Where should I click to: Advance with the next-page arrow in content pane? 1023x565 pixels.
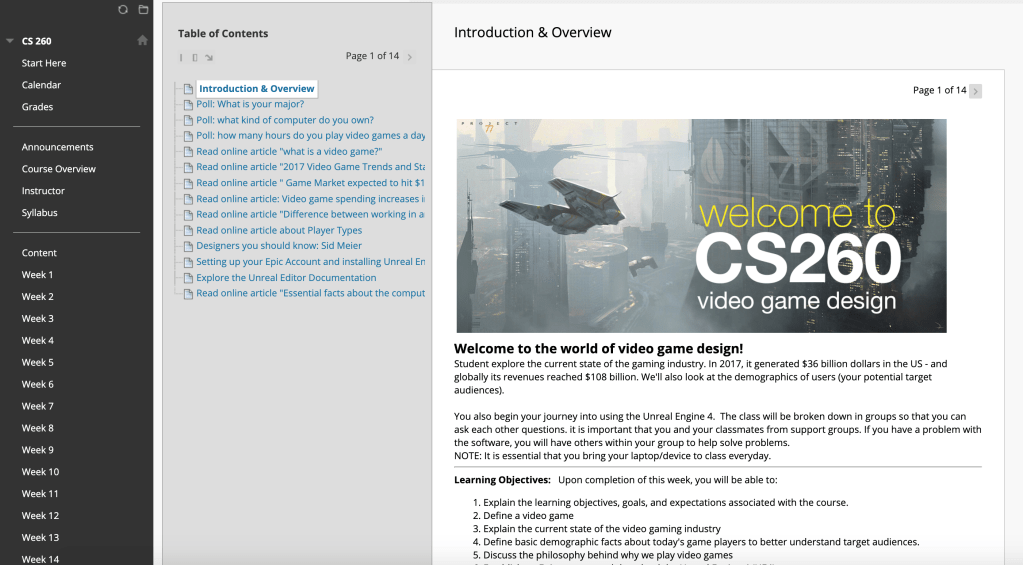point(976,91)
